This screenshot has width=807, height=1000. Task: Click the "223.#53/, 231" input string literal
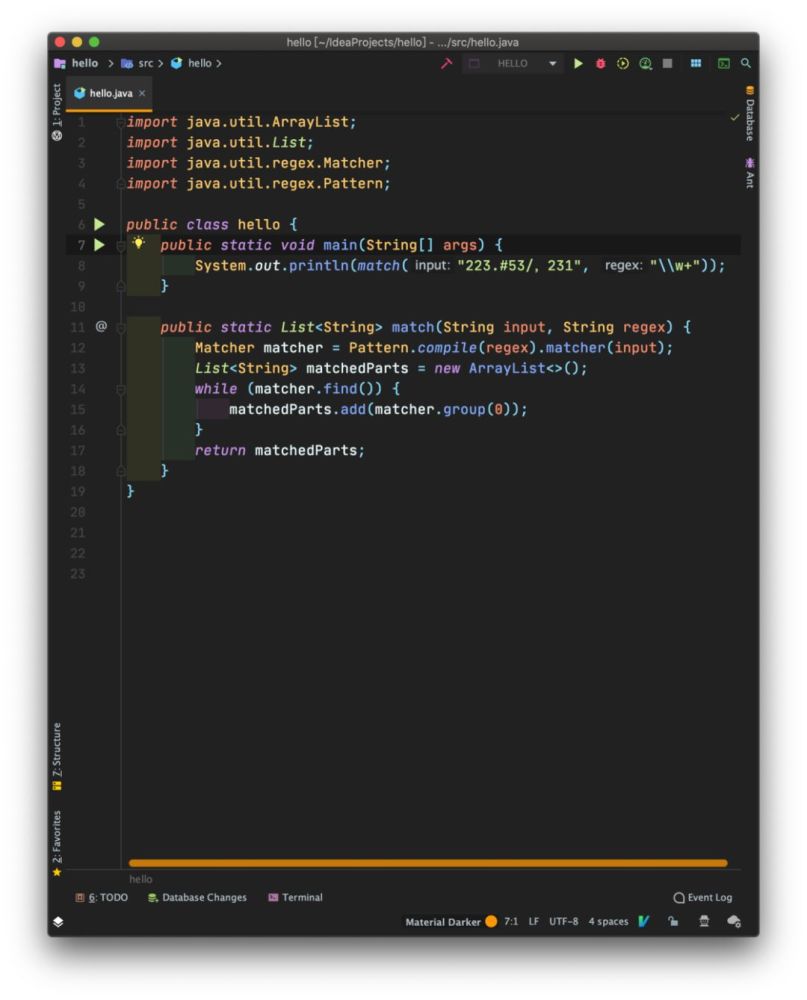point(519,265)
